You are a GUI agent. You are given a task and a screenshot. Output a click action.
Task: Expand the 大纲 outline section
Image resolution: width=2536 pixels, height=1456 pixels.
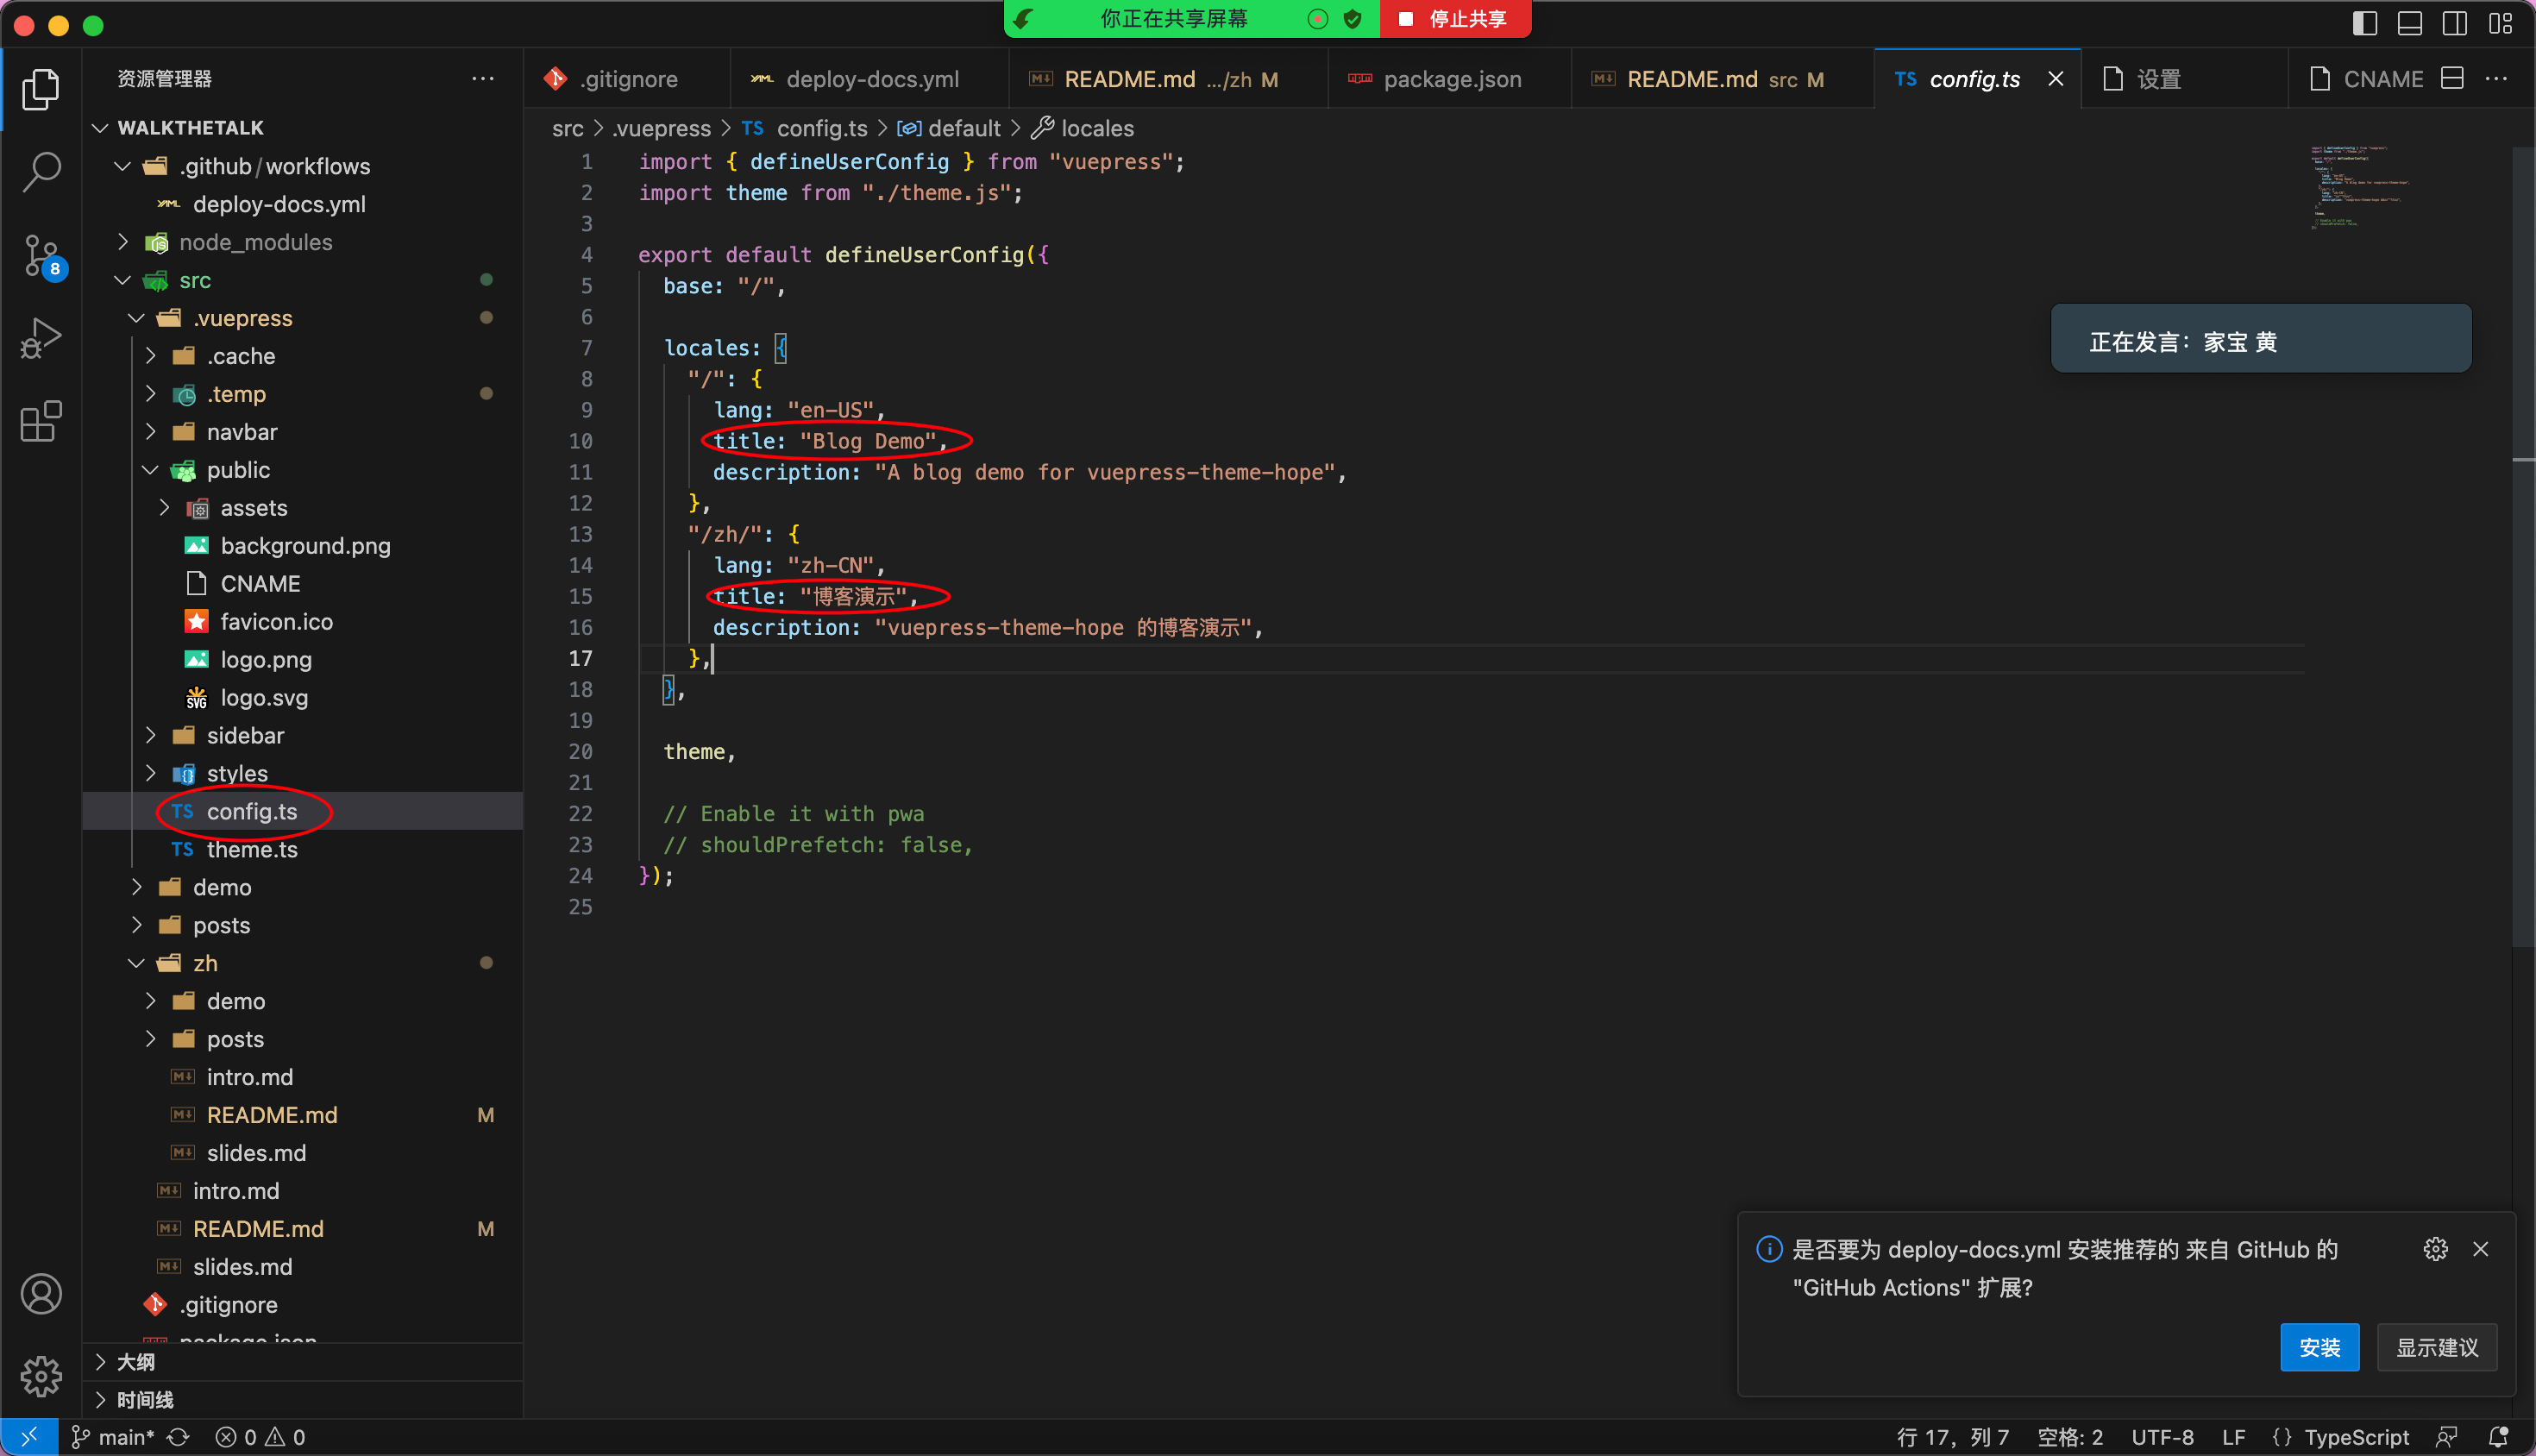click(302, 1362)
